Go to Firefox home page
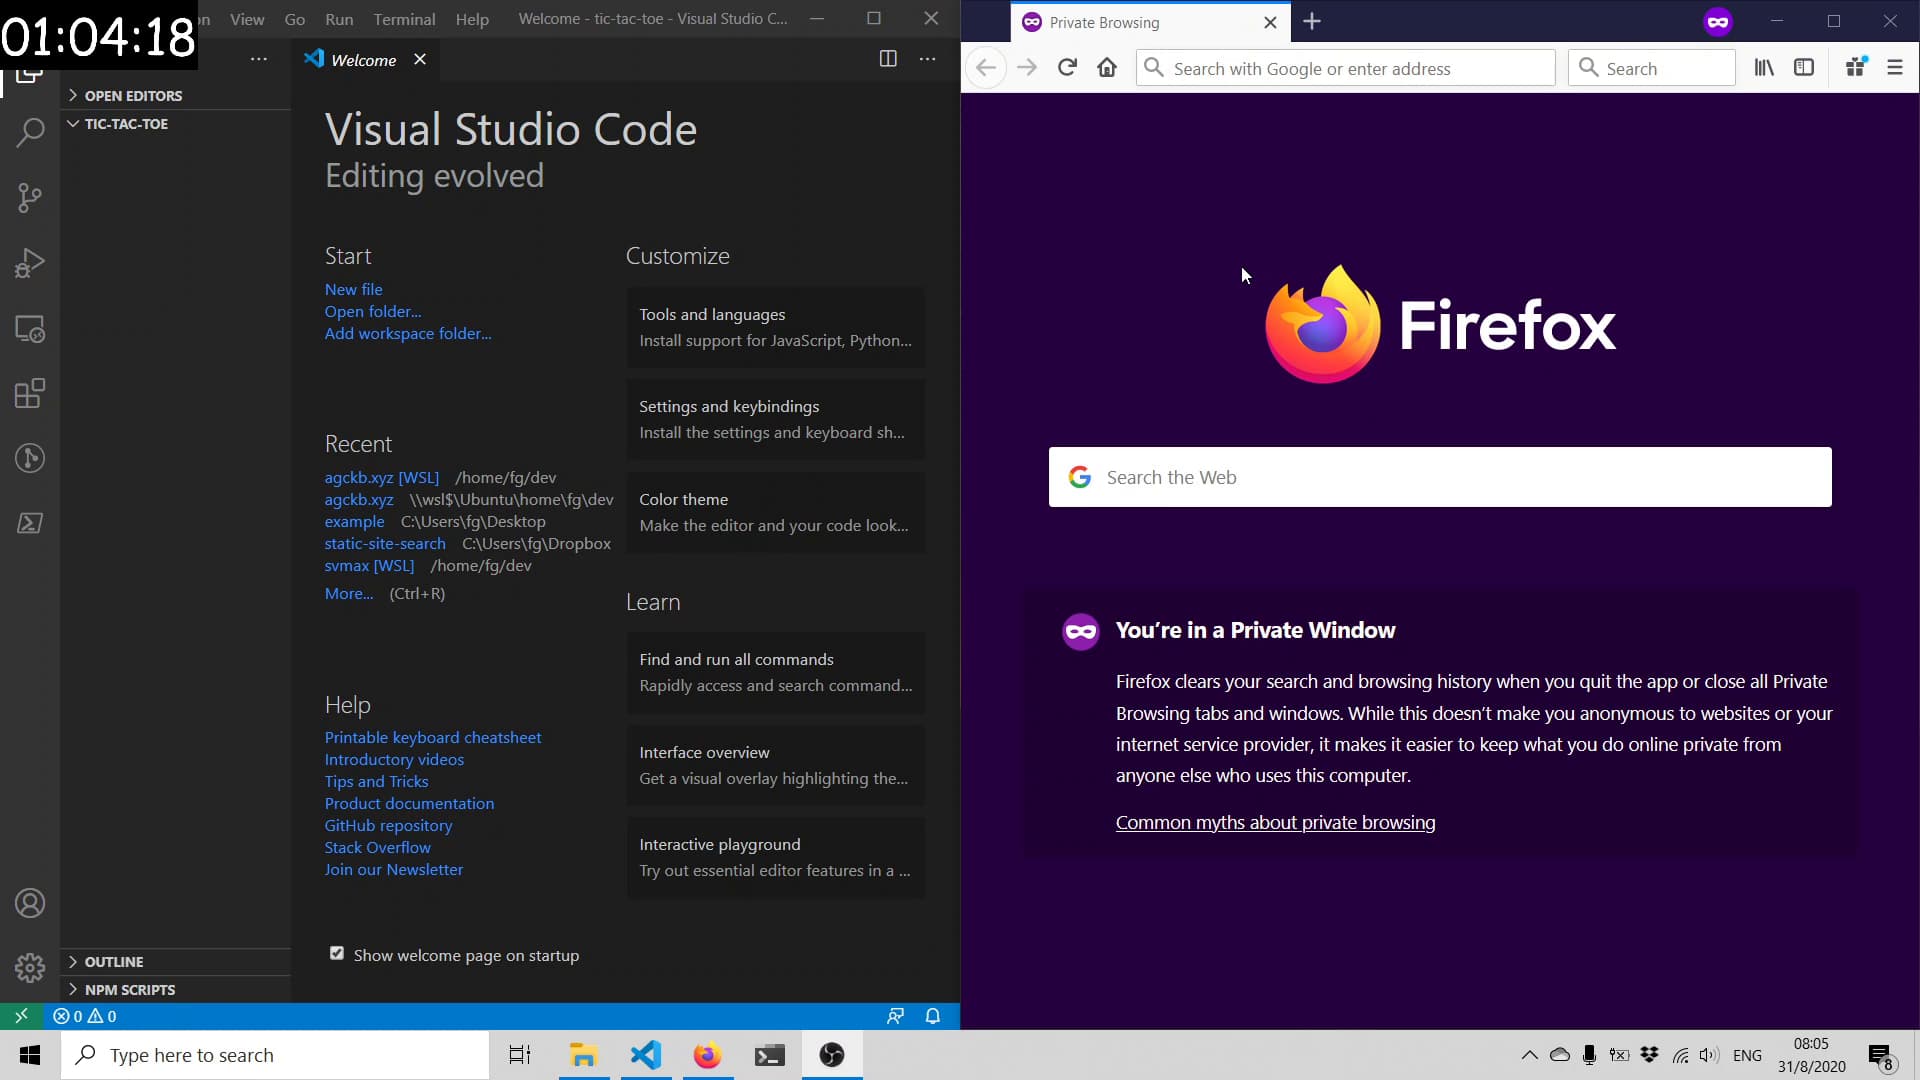This screenshot has height=1080, width=1920. point(1107,68)
